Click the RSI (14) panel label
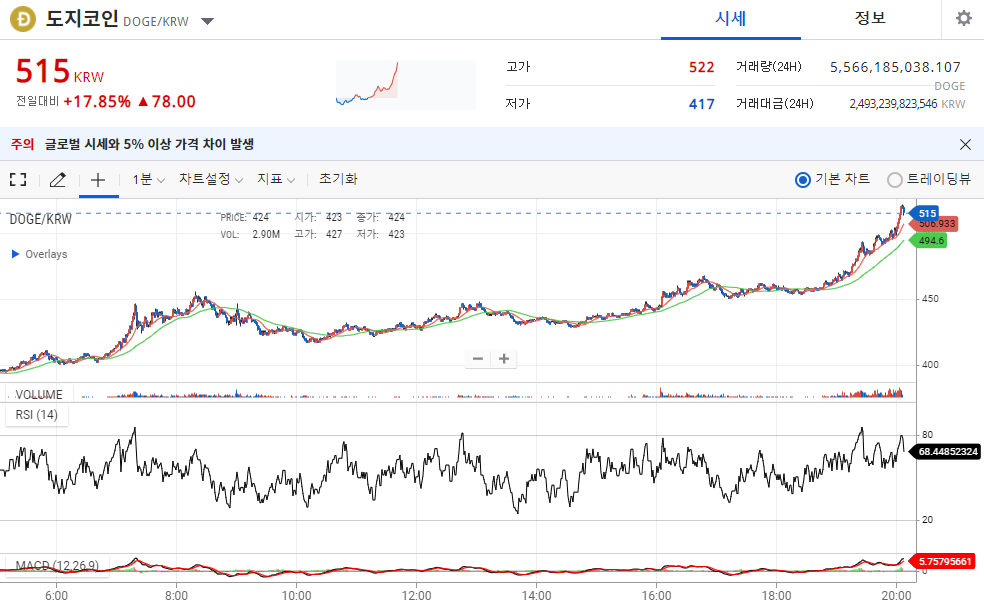 coord(36,415)
